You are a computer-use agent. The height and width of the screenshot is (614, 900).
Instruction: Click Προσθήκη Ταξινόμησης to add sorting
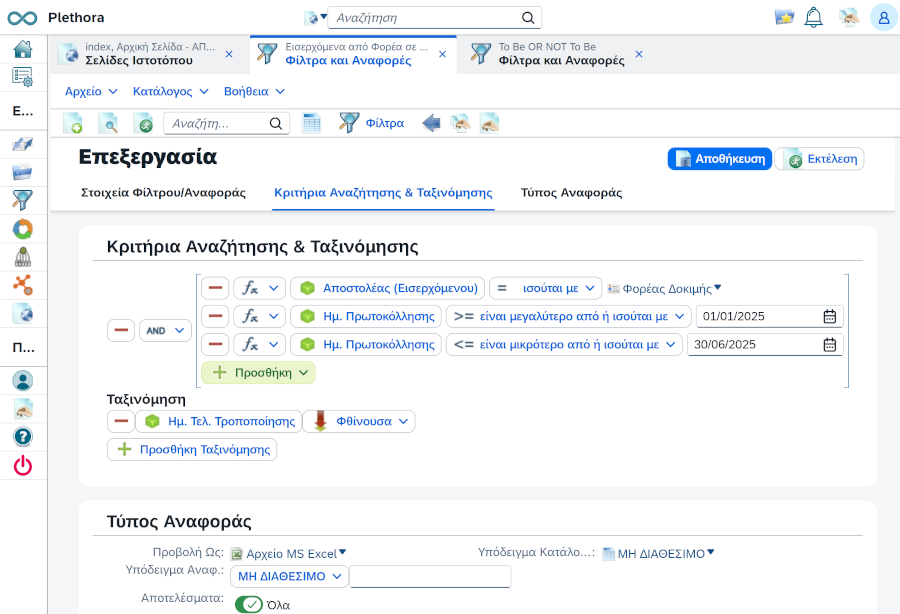click(191, 449)
